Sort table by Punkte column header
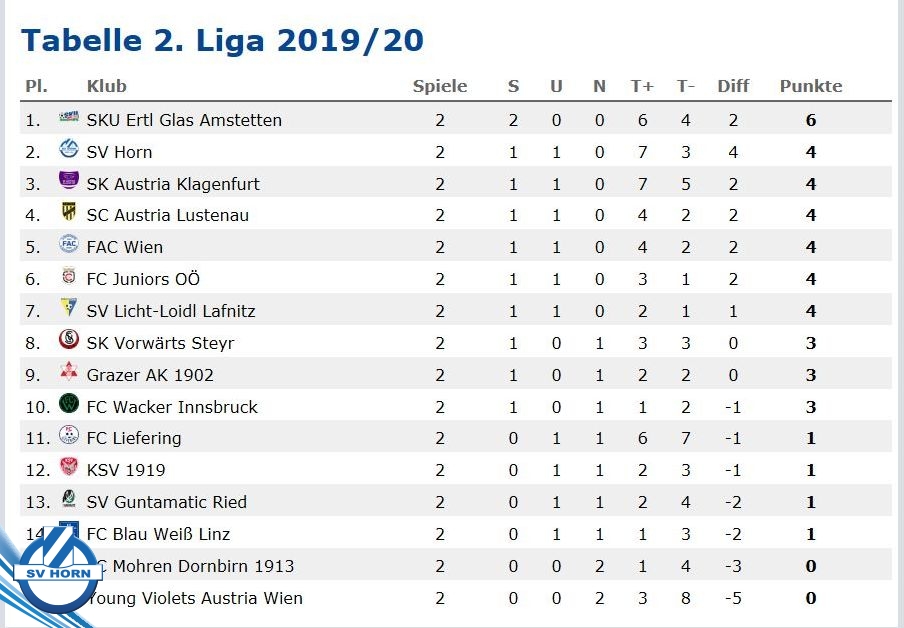The image size is (904, 628). (x=811, y=86)
